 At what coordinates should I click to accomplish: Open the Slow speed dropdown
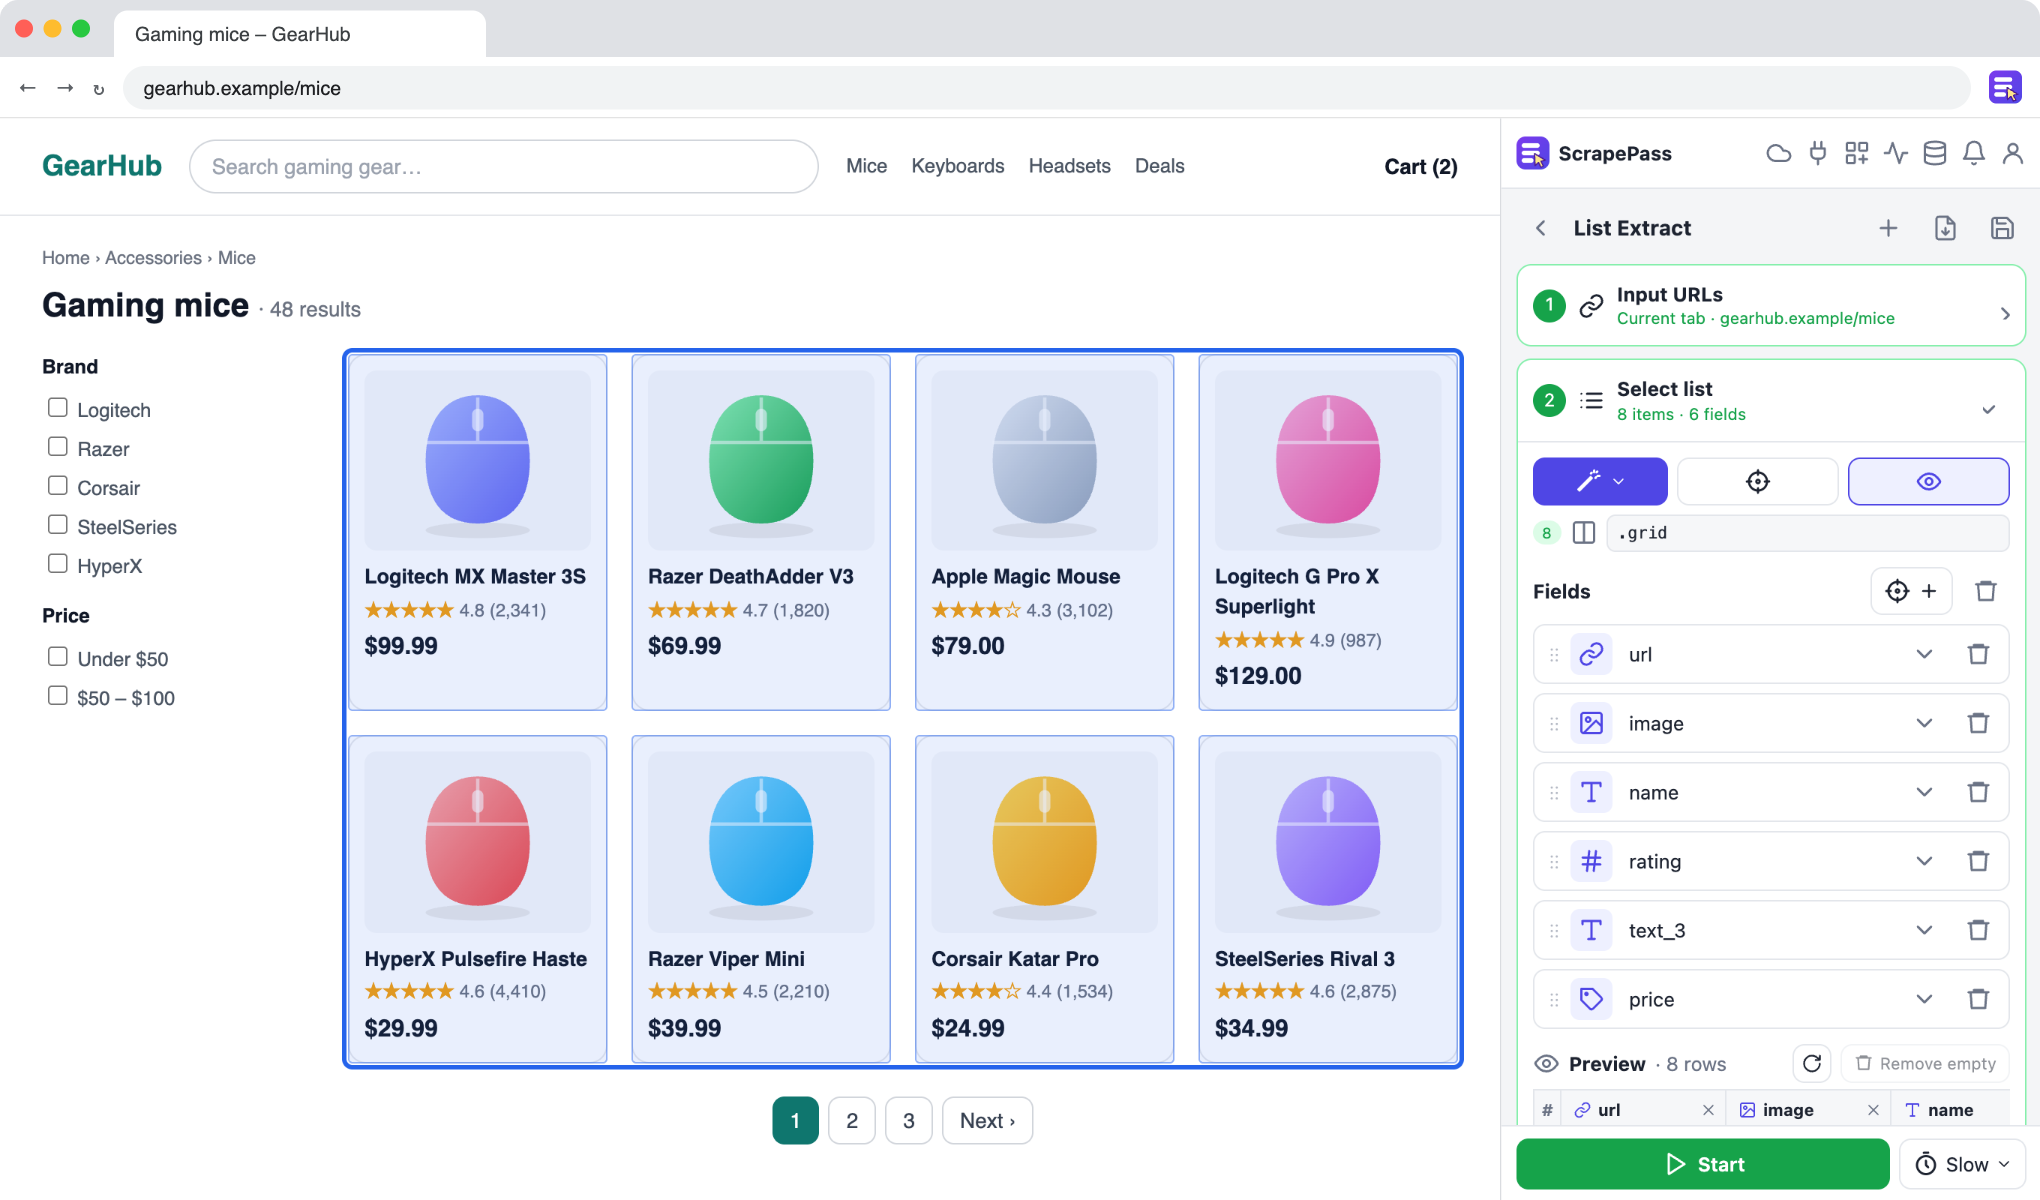click(1962, 1164)
